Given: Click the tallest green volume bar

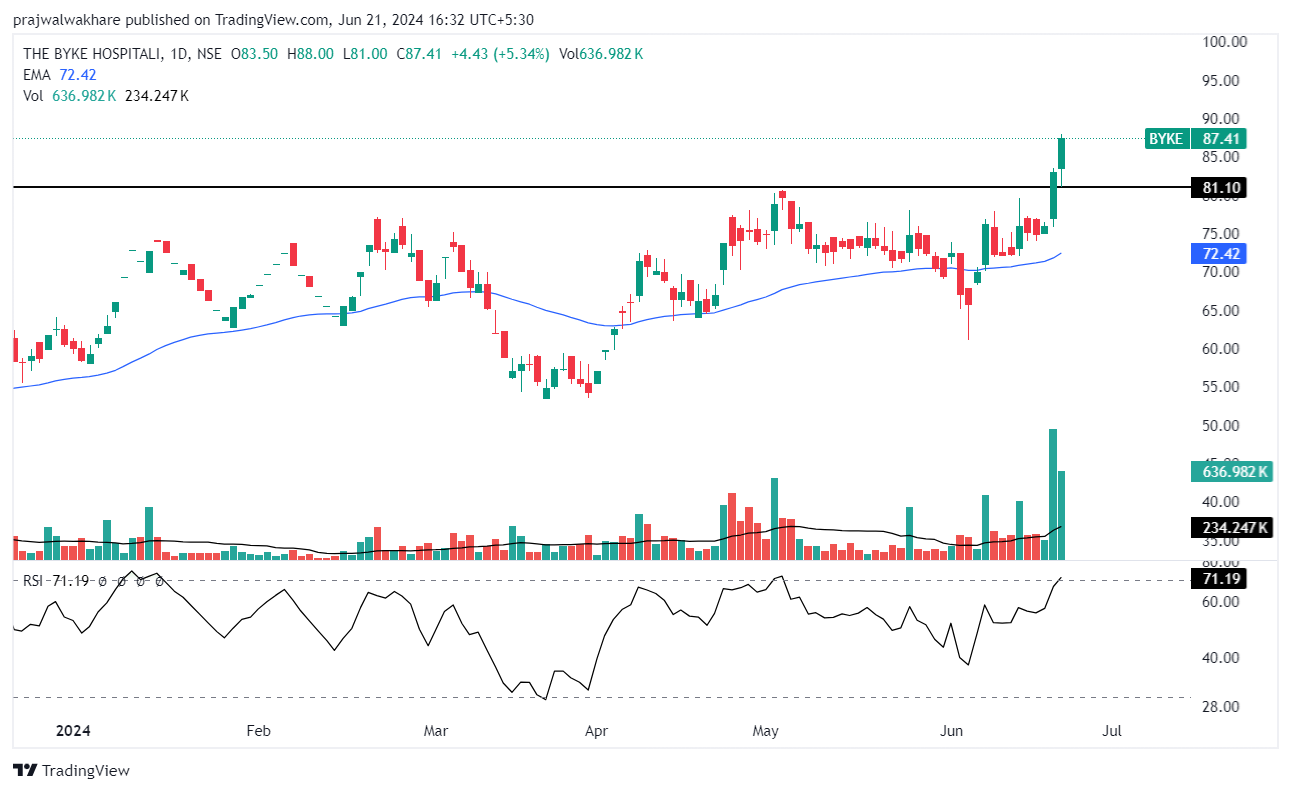Looking at the screenshot, I should (x=1053, y=493).
